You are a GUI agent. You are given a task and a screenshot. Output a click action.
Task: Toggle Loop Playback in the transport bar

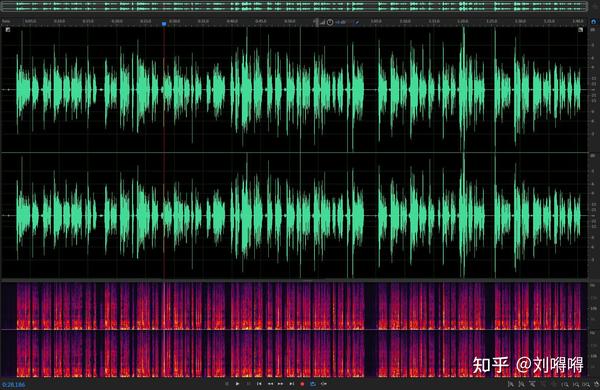(313, 384)
